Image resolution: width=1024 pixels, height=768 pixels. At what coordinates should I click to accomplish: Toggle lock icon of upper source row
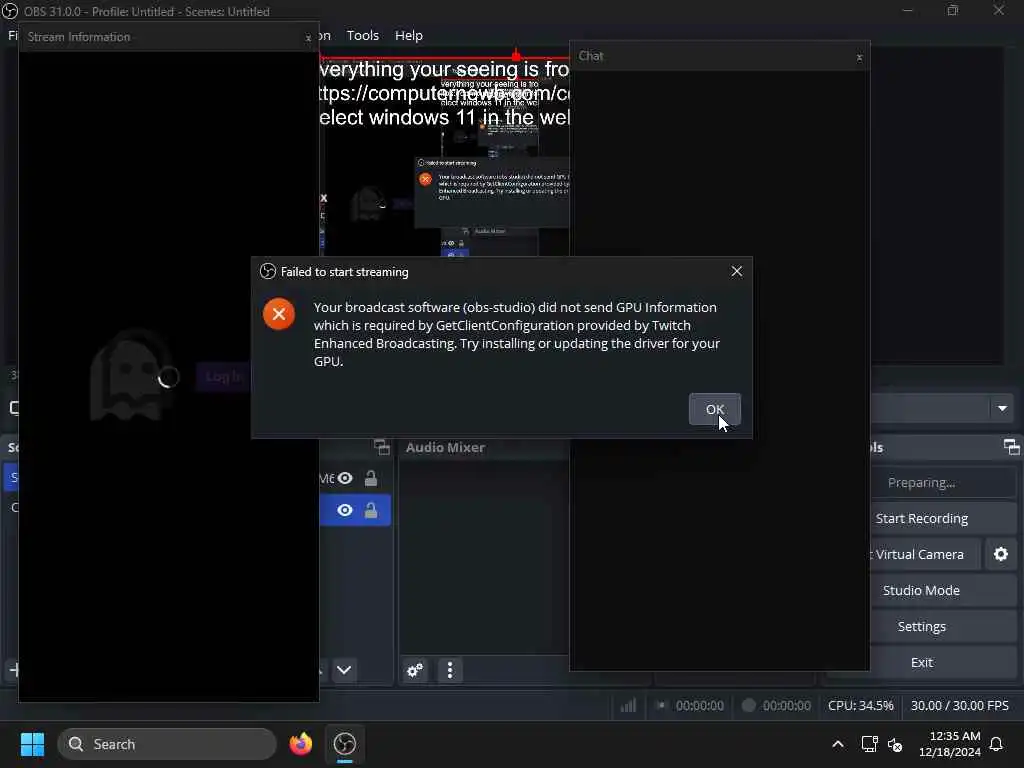pyautogui.click(x=370, y=478)
